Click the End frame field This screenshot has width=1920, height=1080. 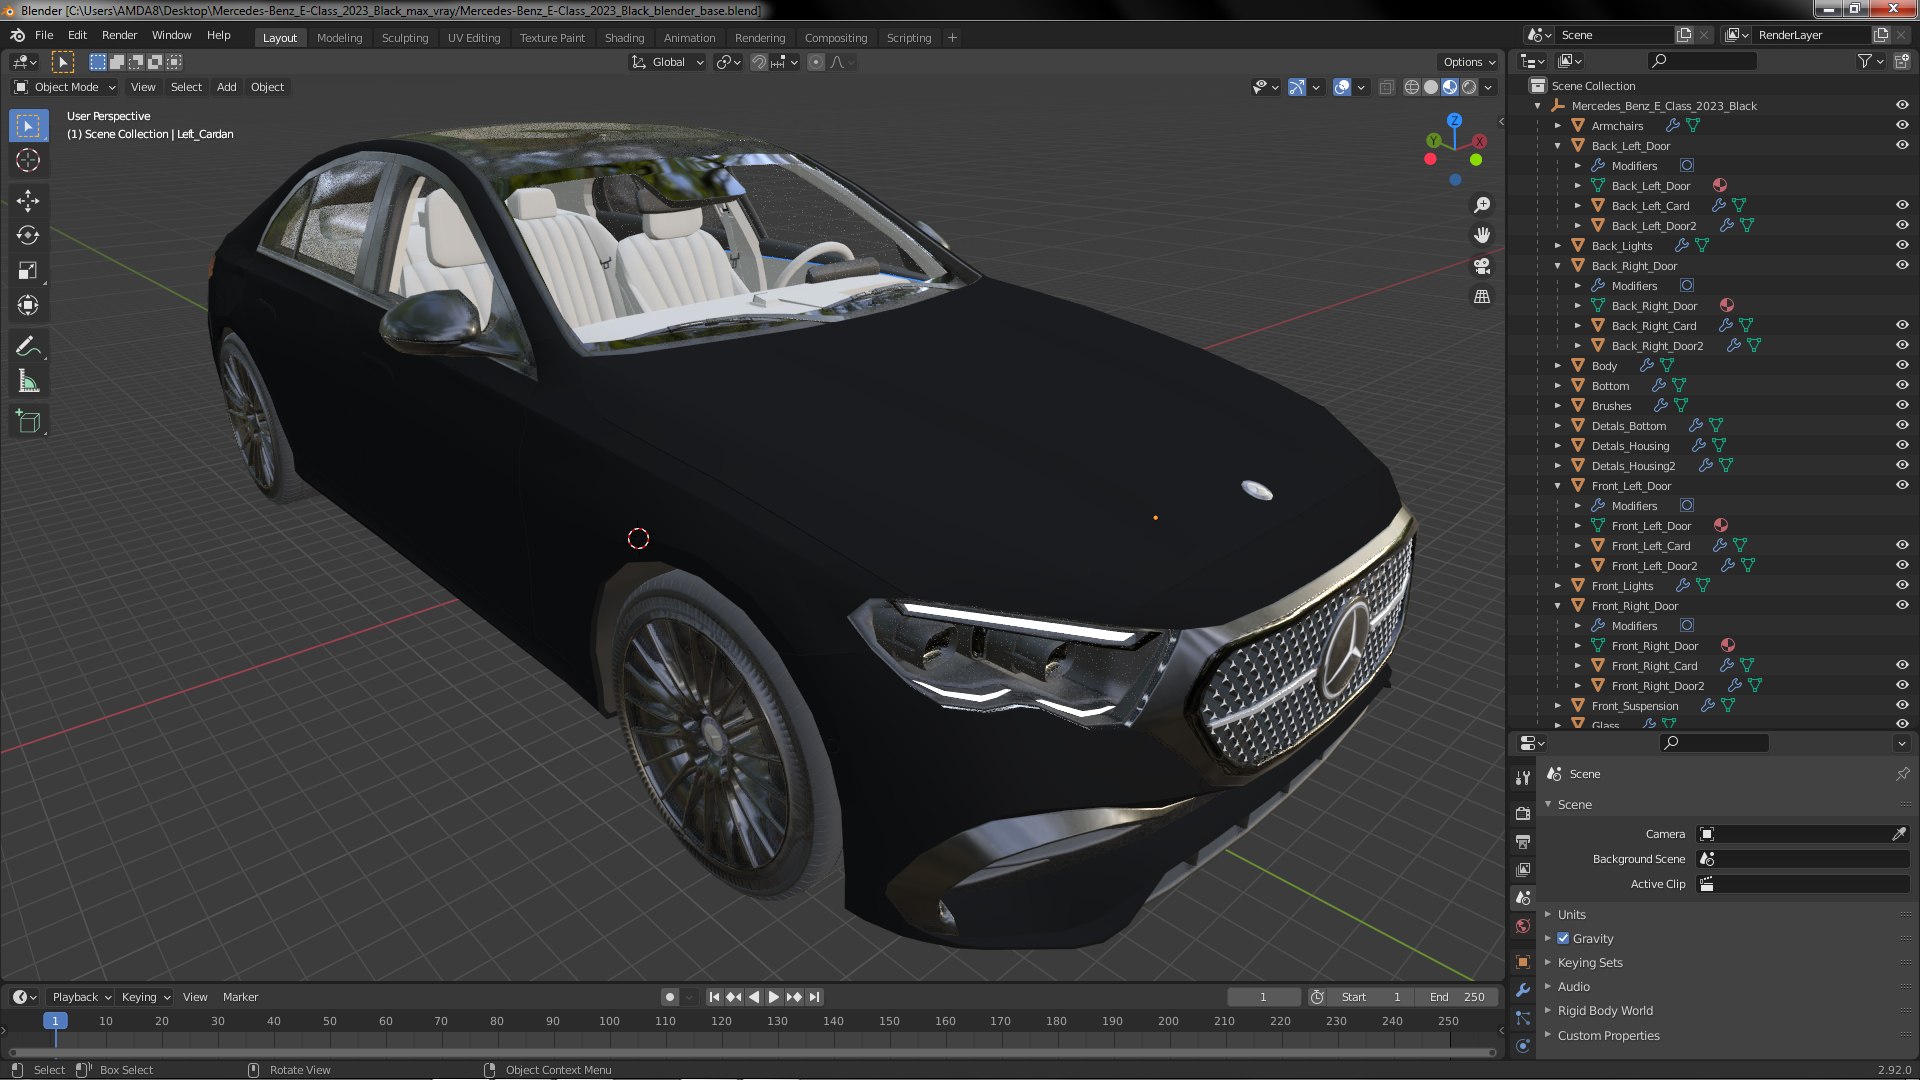(1456, 997)
